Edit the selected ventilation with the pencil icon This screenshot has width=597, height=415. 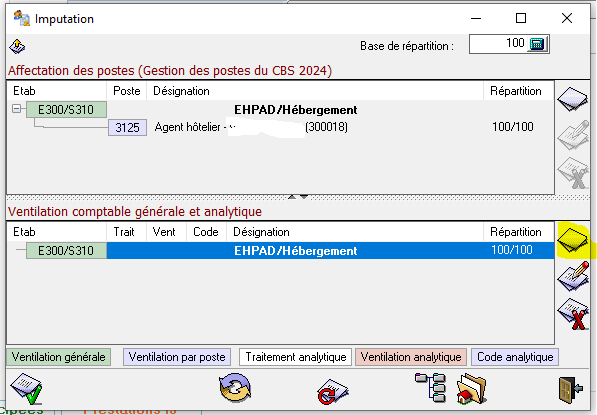click(x=573, y=276)
